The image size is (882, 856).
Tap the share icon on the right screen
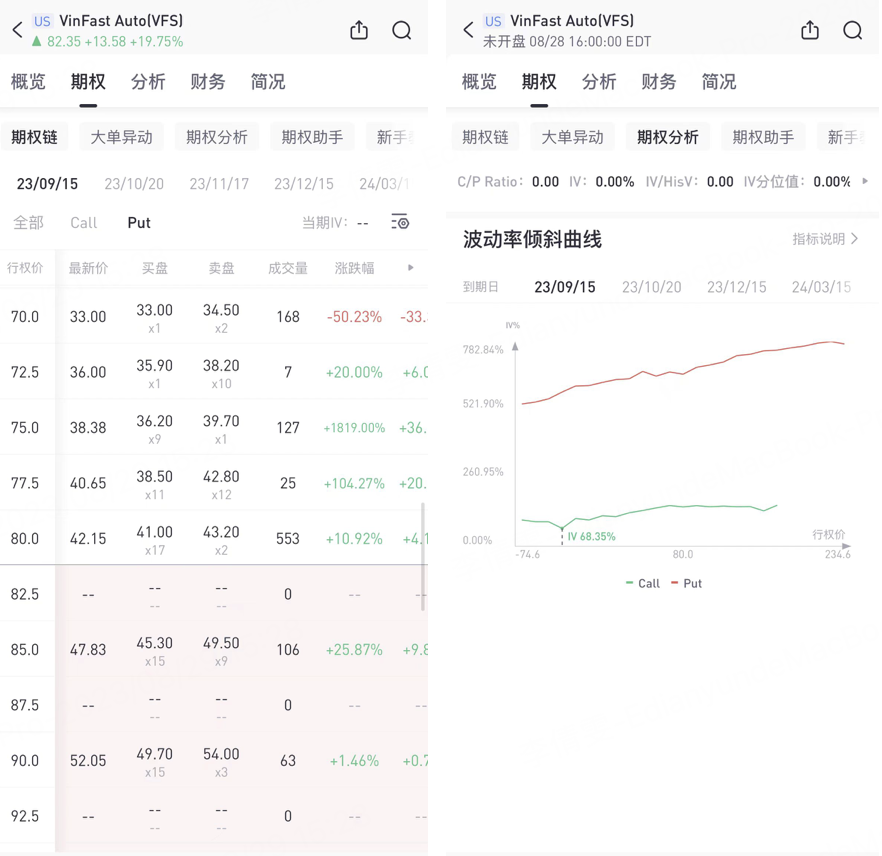pyautogui.click(x=810, y=30)
